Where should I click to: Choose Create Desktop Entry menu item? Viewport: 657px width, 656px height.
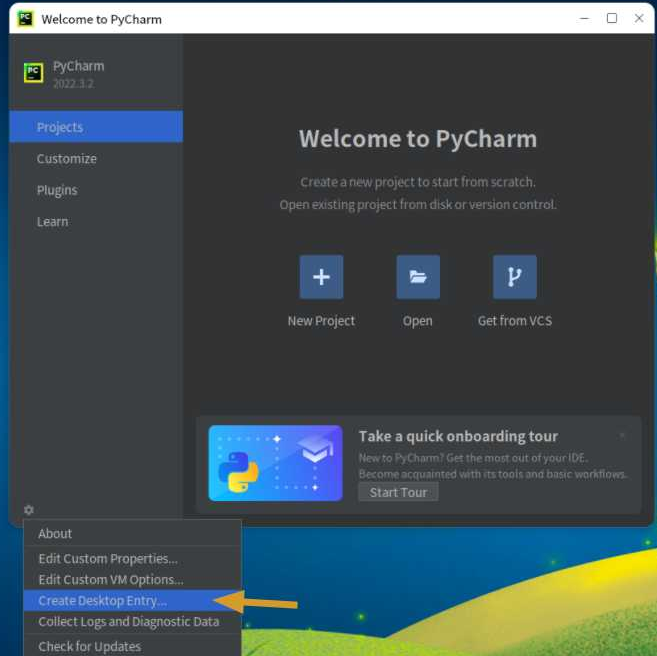132,601
